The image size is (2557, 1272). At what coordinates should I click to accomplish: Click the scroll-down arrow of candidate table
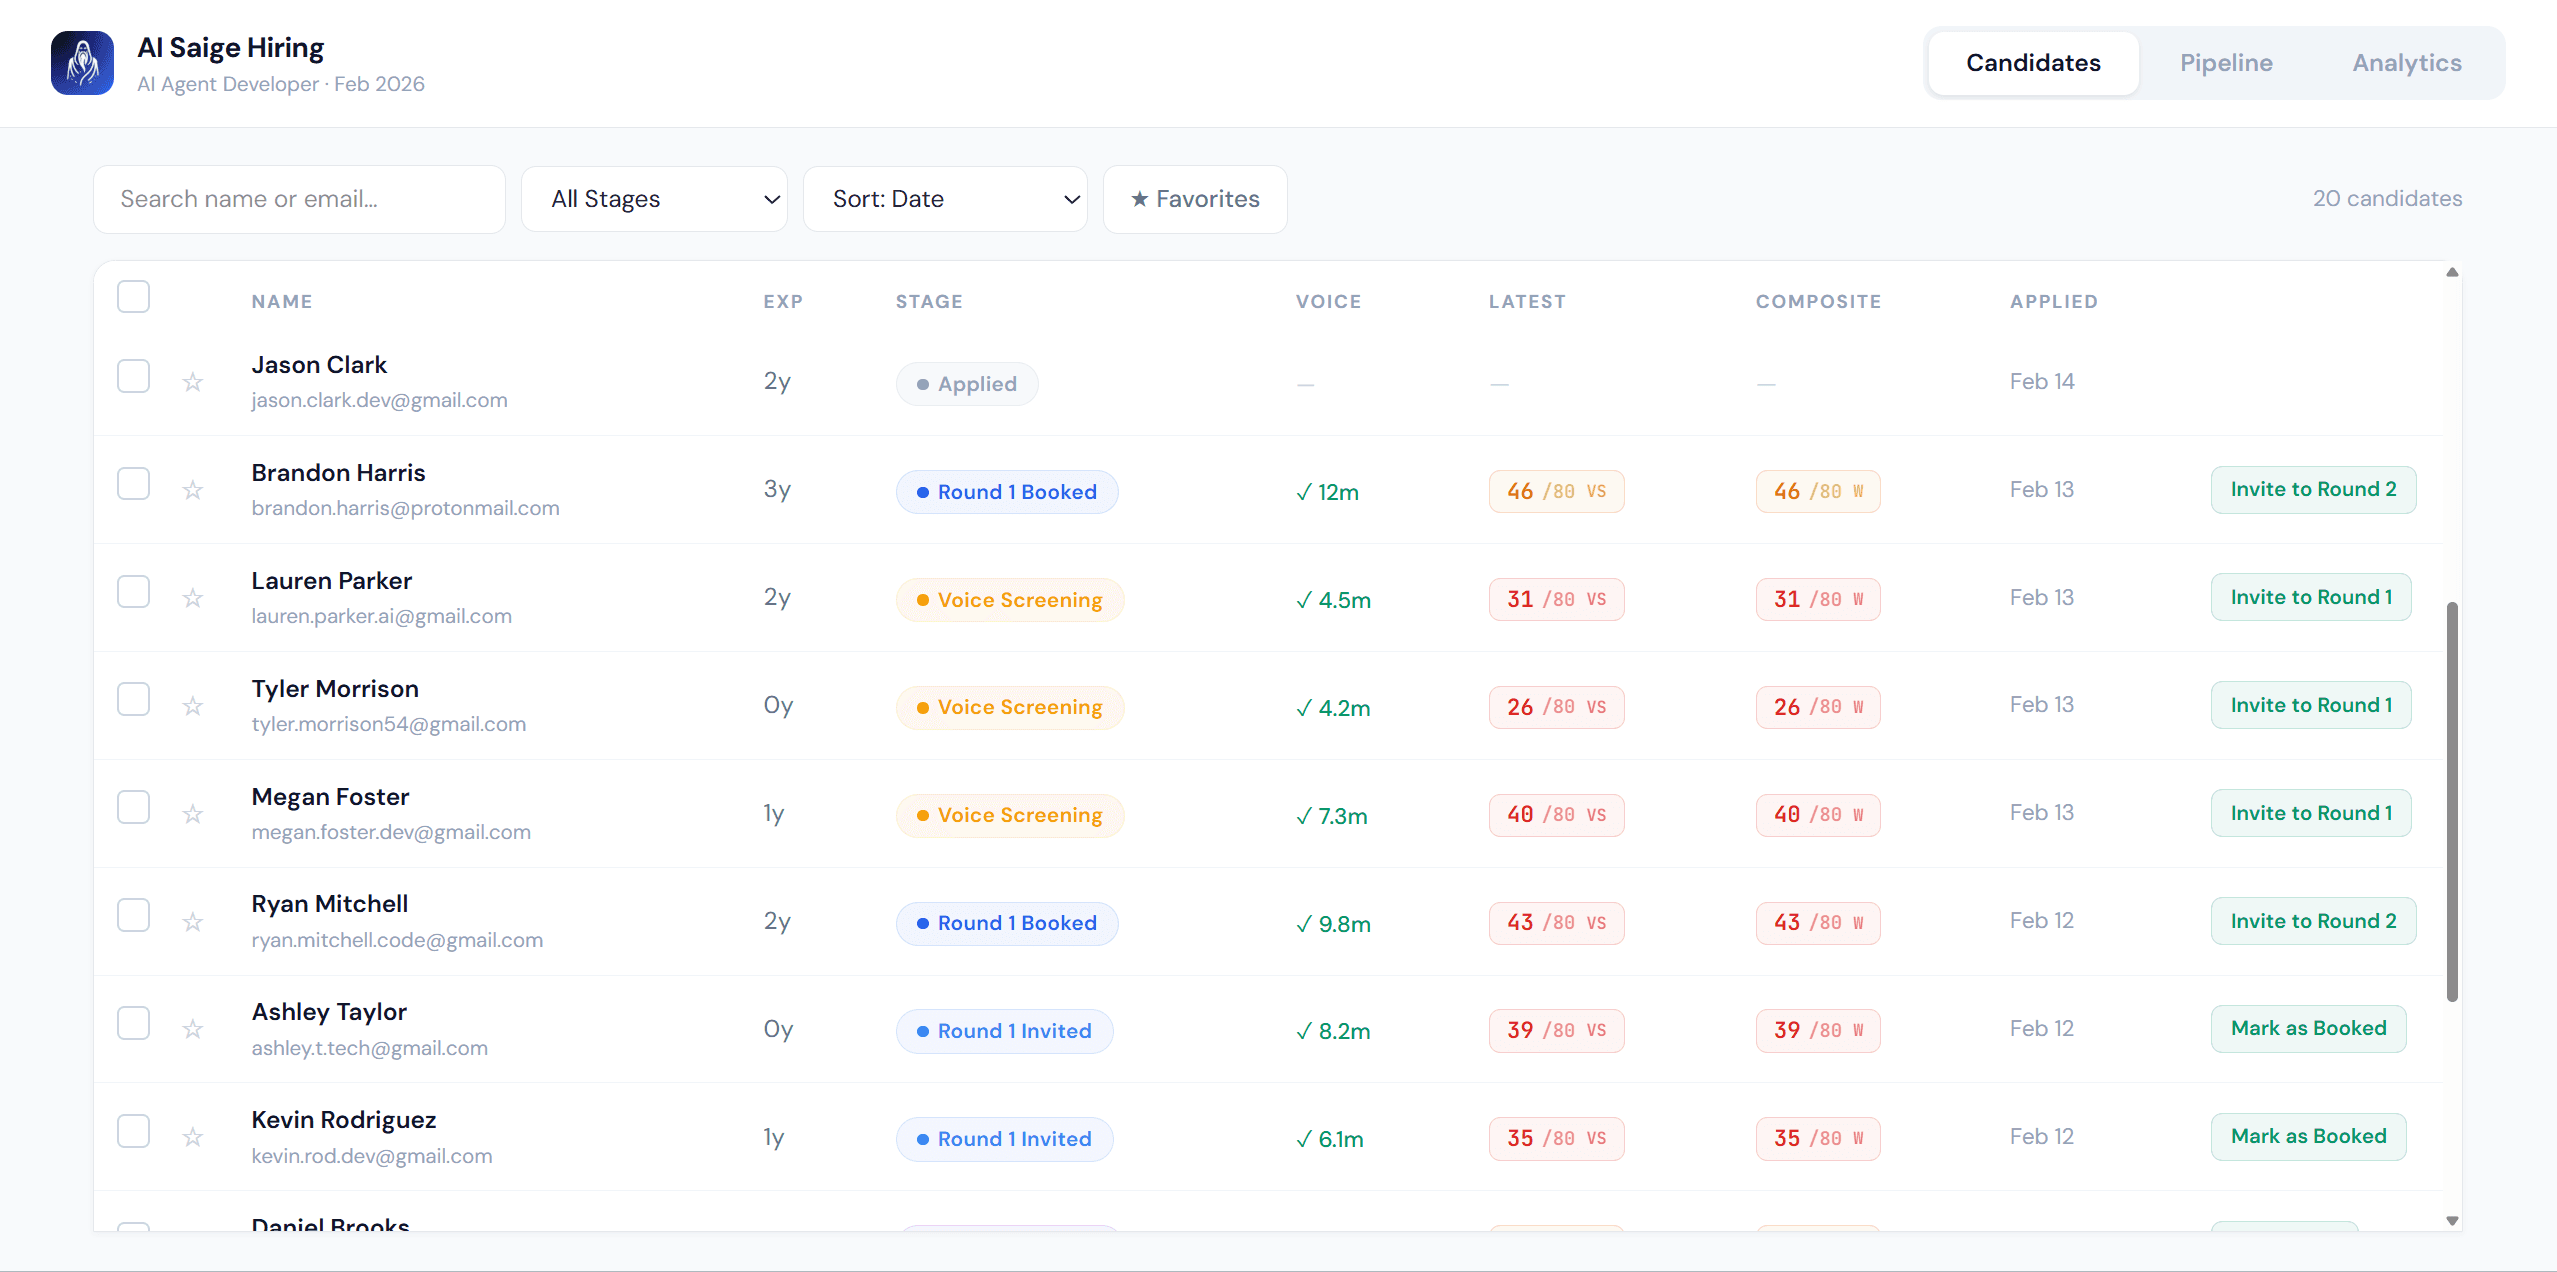pyautogui.click(x=2452, y=1220)
